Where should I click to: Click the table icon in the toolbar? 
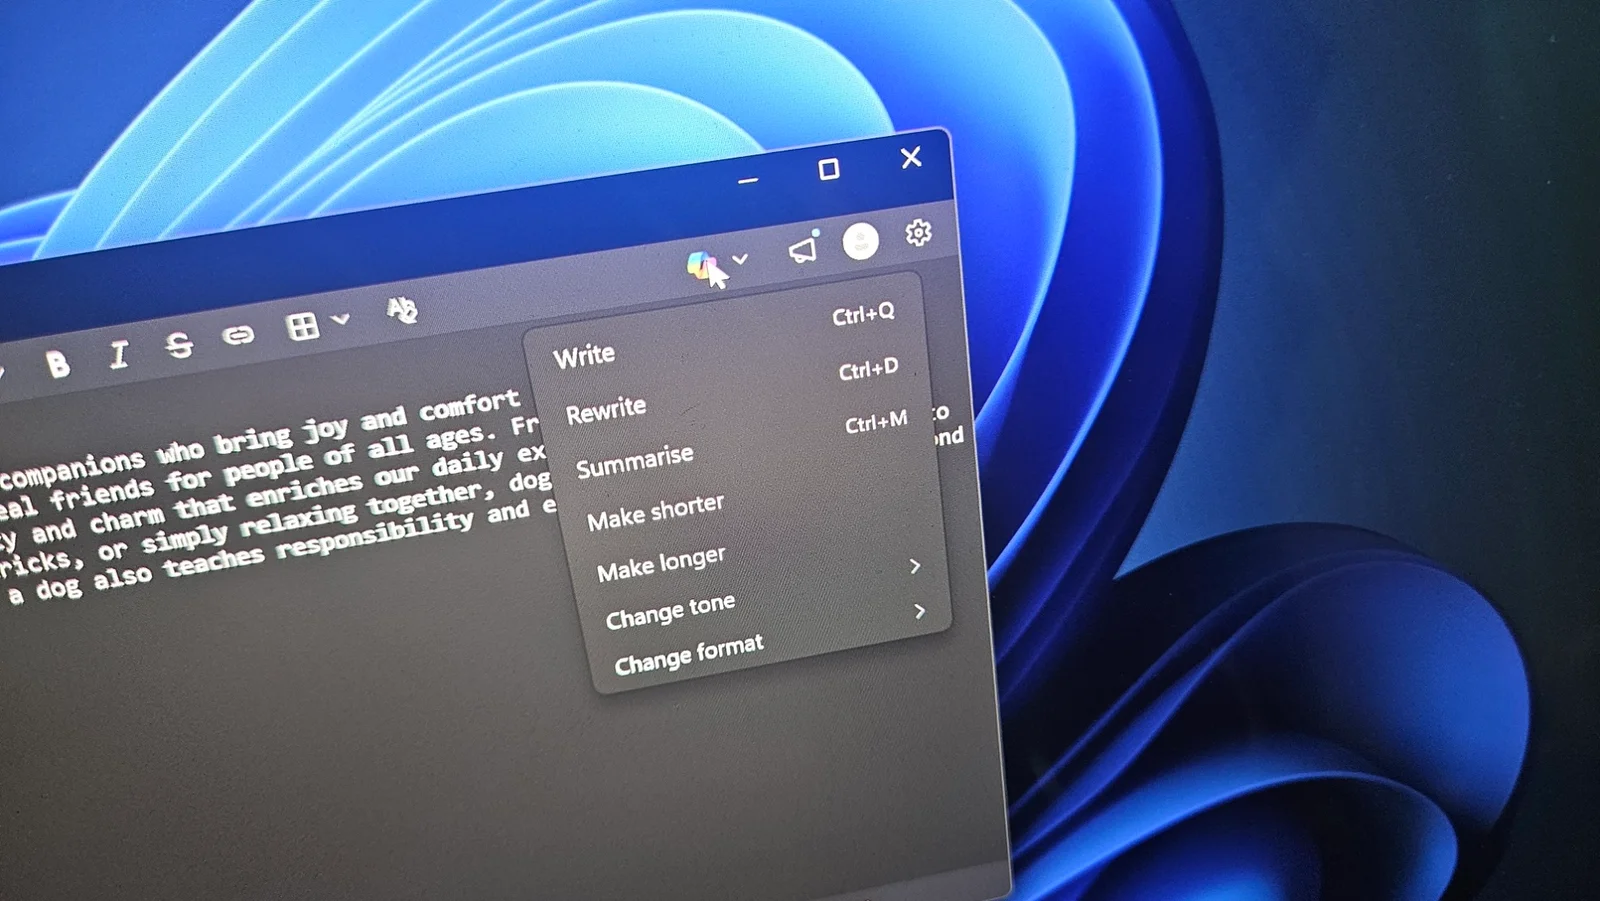302,326
